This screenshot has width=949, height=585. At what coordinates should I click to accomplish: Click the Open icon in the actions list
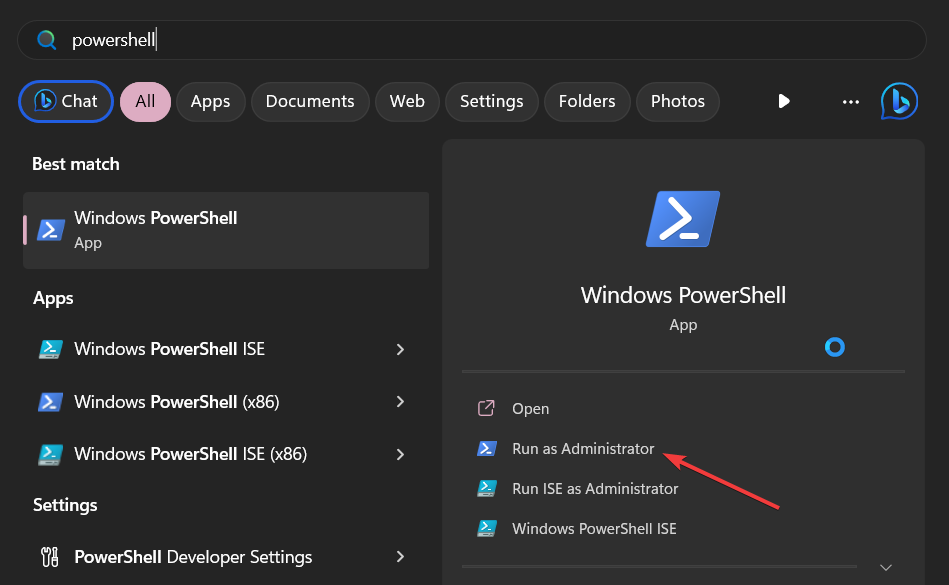pyautogui.click(x=486, y=408)
